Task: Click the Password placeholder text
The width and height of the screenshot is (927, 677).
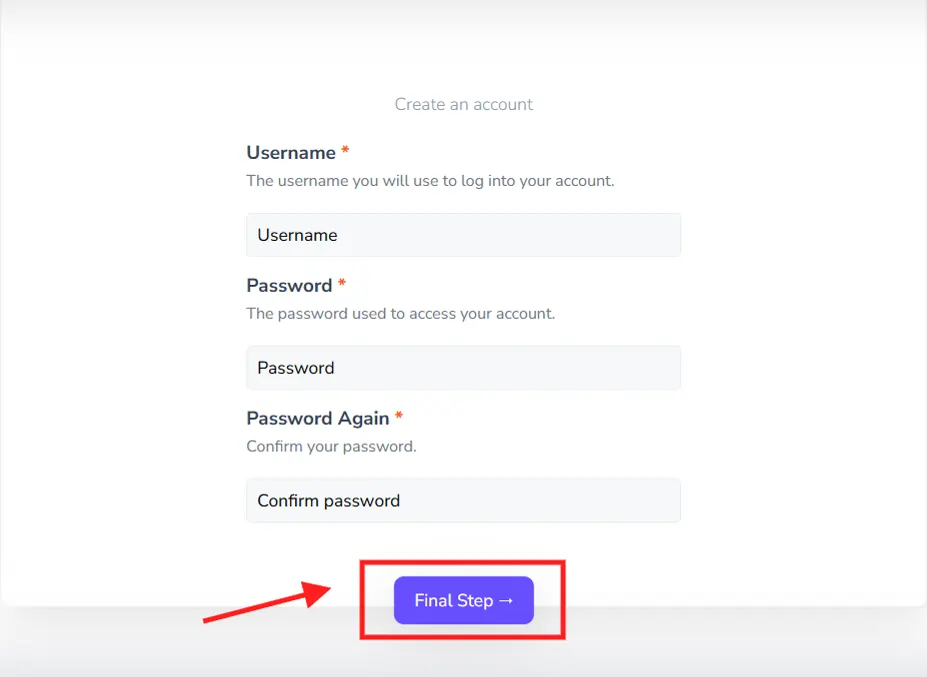Action: (295, 367)
